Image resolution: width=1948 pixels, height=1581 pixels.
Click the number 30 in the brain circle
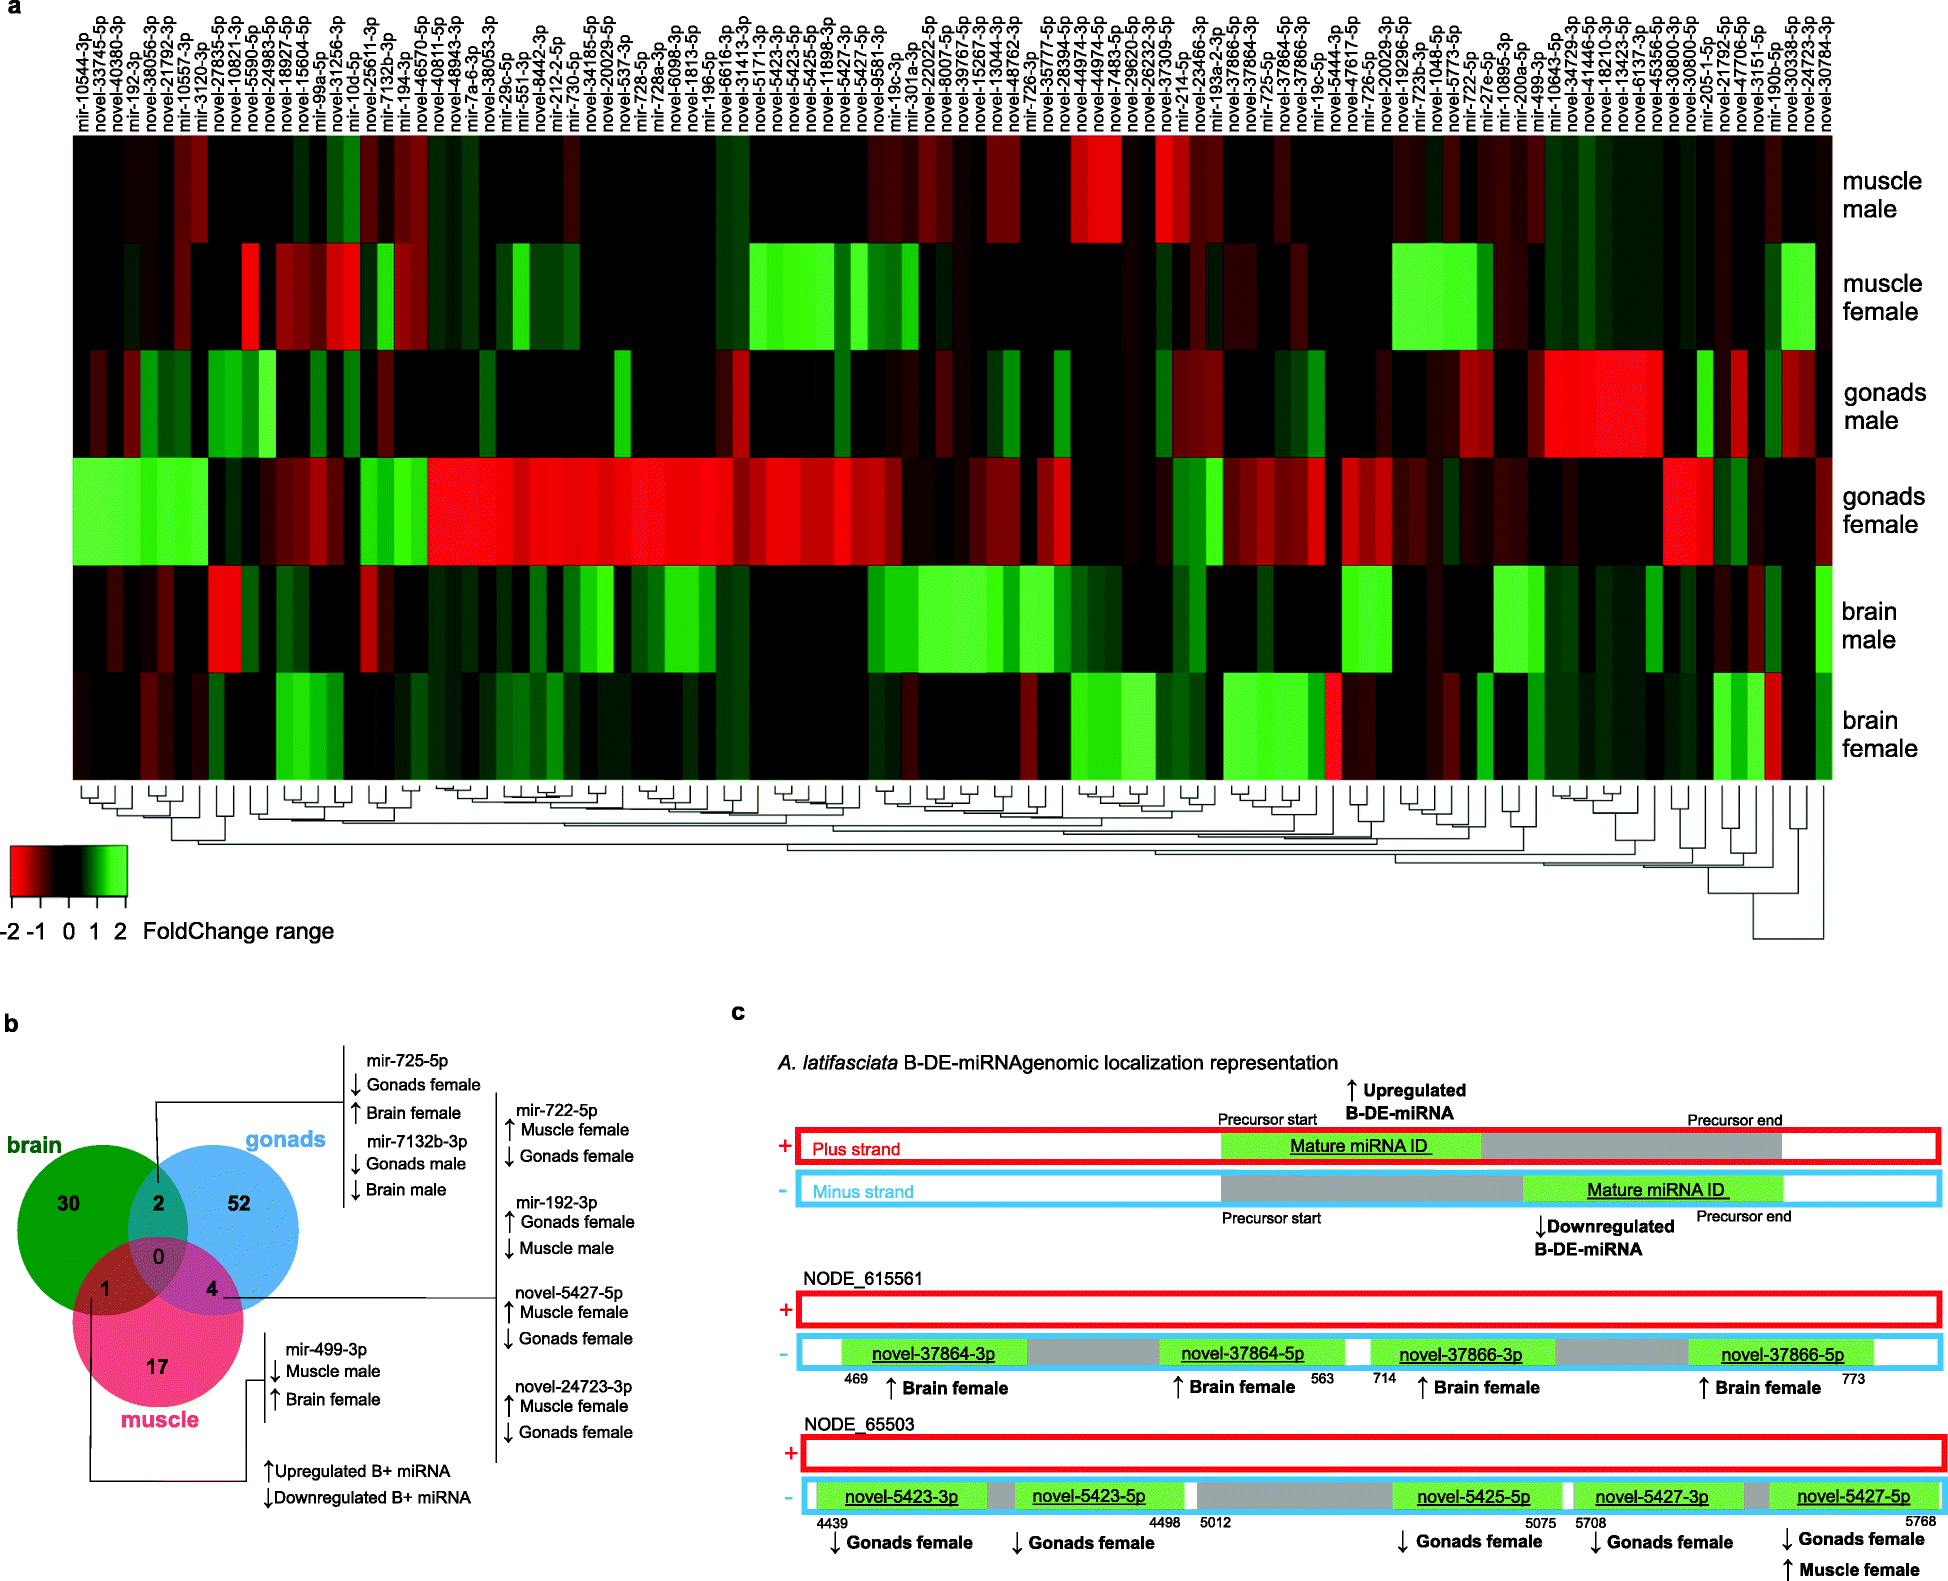click(68, 1203)
